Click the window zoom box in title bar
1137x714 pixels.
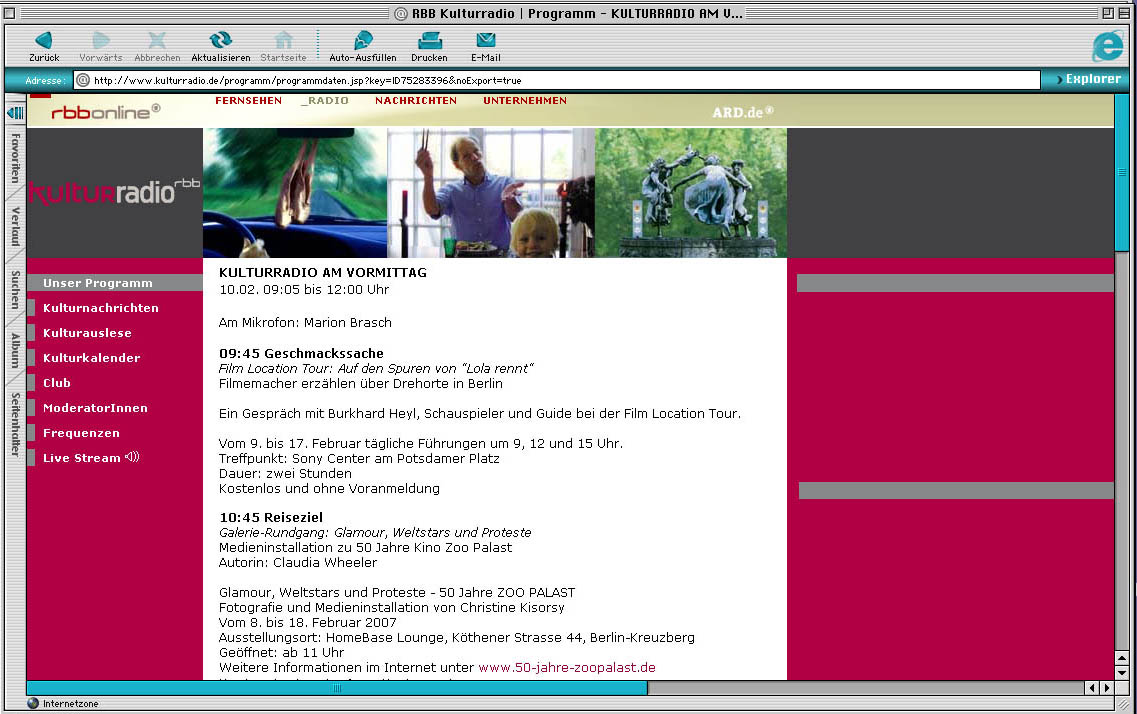pos(1108,13)
